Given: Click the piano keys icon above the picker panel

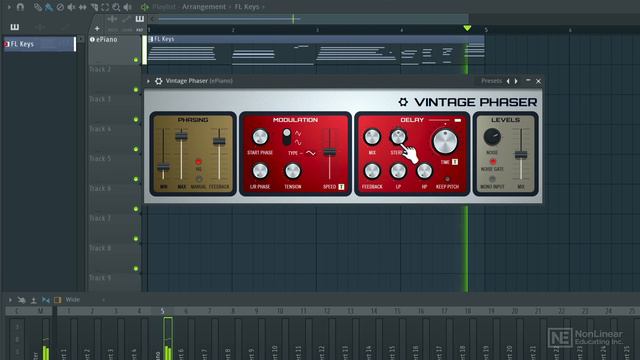Looking at the screenshot, I should tap(15, 27).
